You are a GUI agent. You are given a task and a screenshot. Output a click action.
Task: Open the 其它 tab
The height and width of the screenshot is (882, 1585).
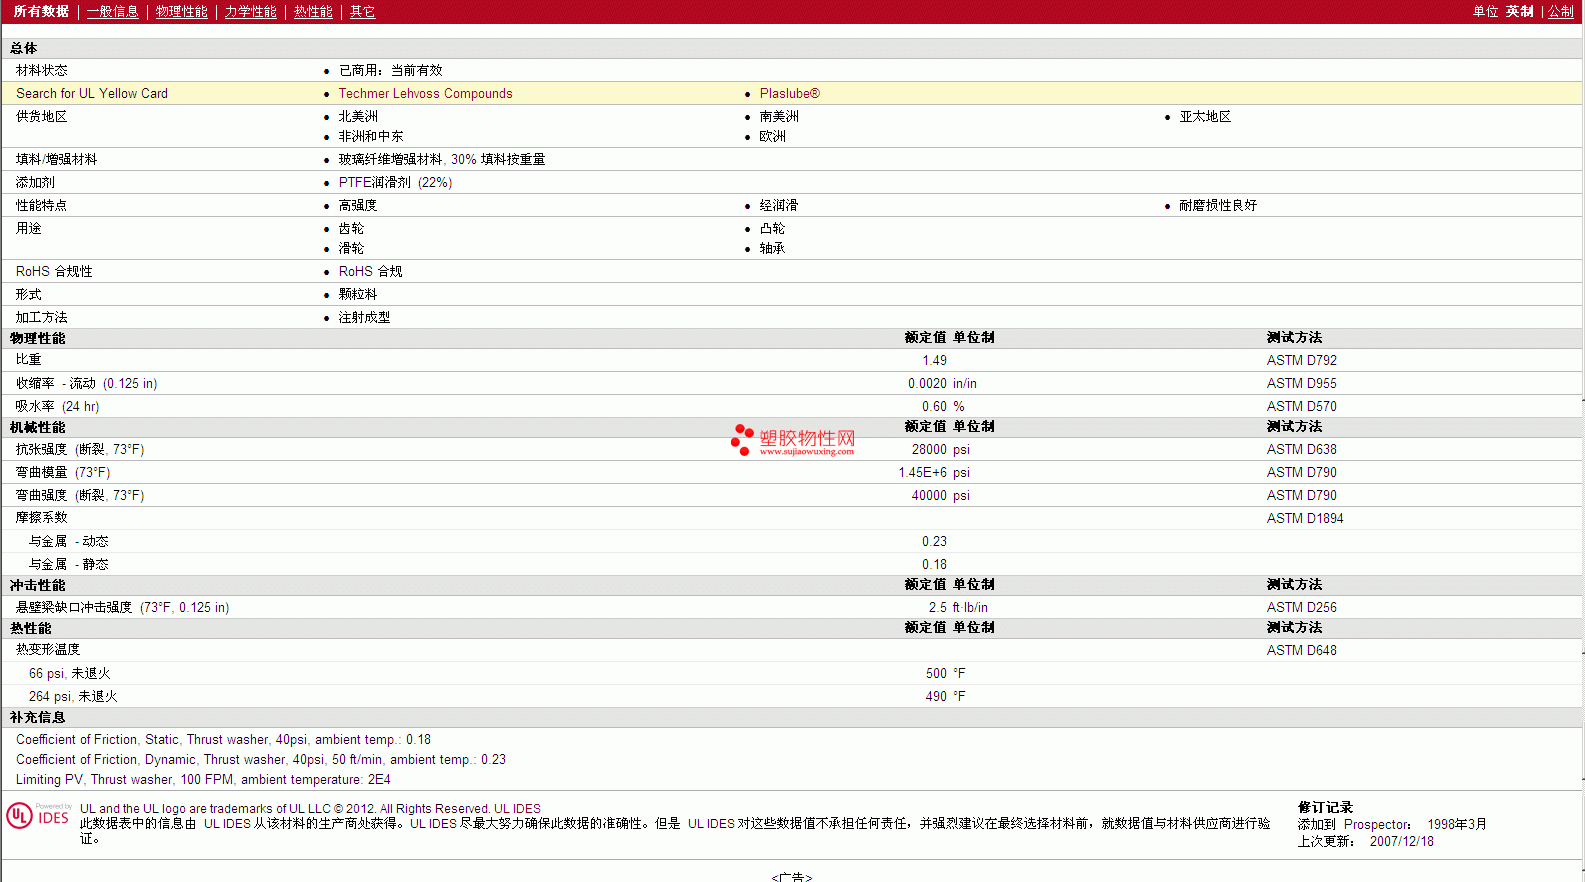click(x=363, y=12)
